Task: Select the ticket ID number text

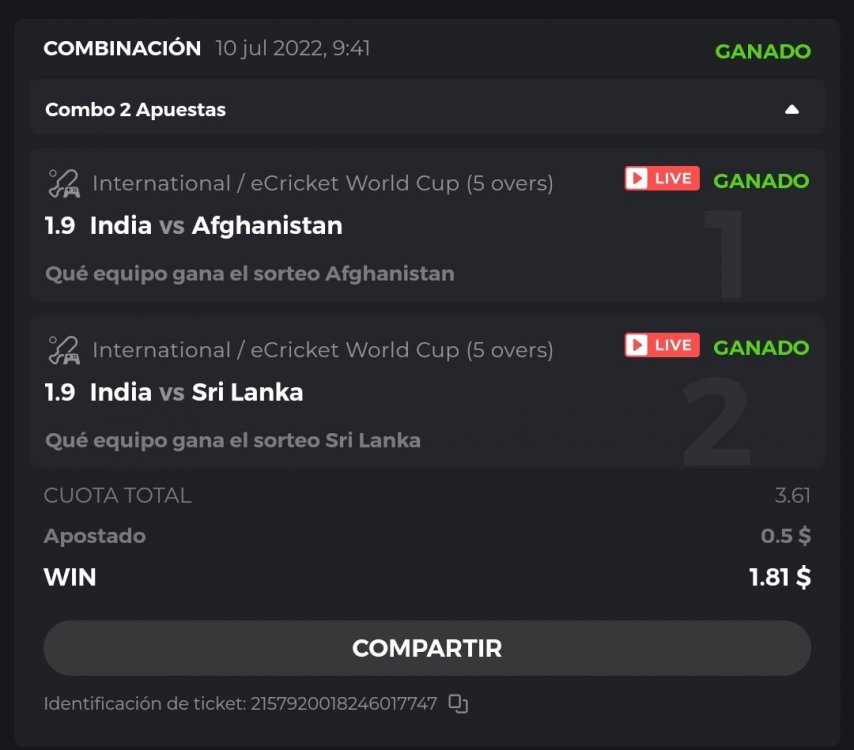Action: 341,704
